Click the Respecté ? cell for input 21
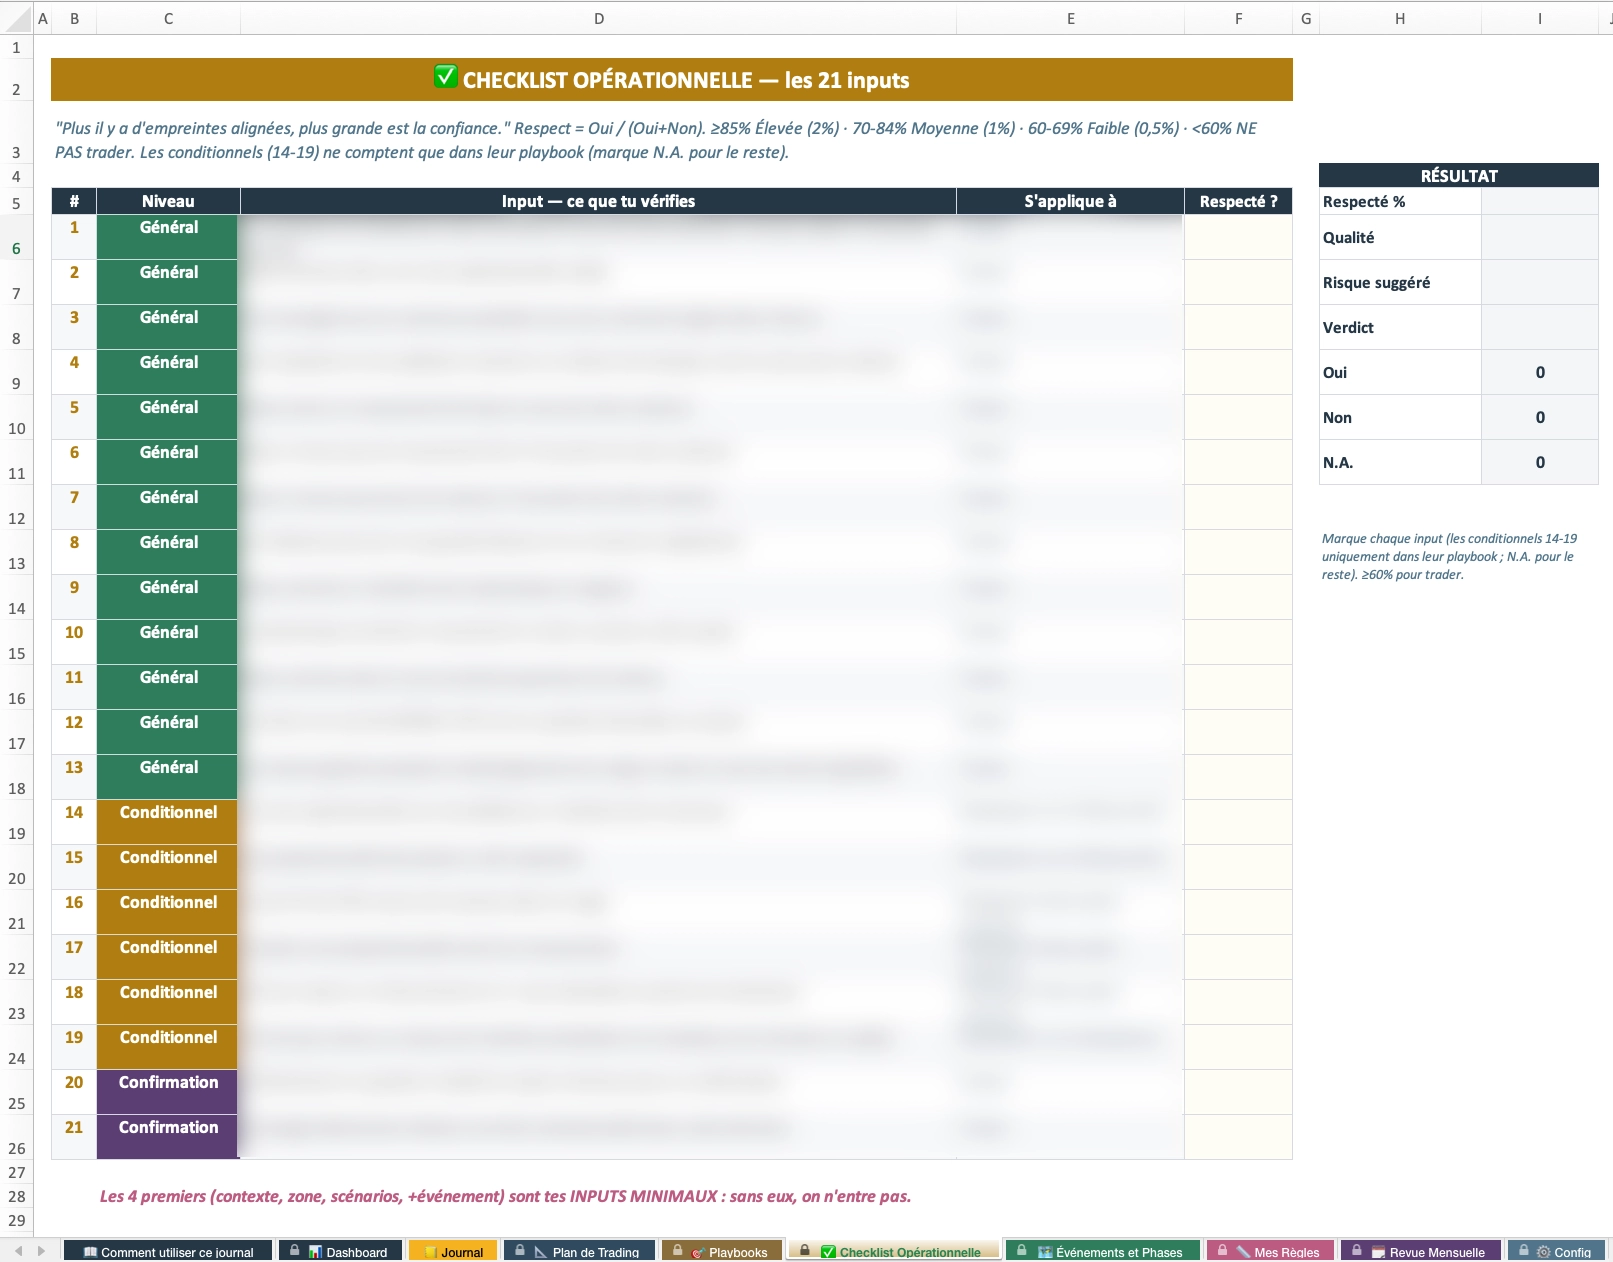The image size is (1613, 1262). coord(1238,1138)
